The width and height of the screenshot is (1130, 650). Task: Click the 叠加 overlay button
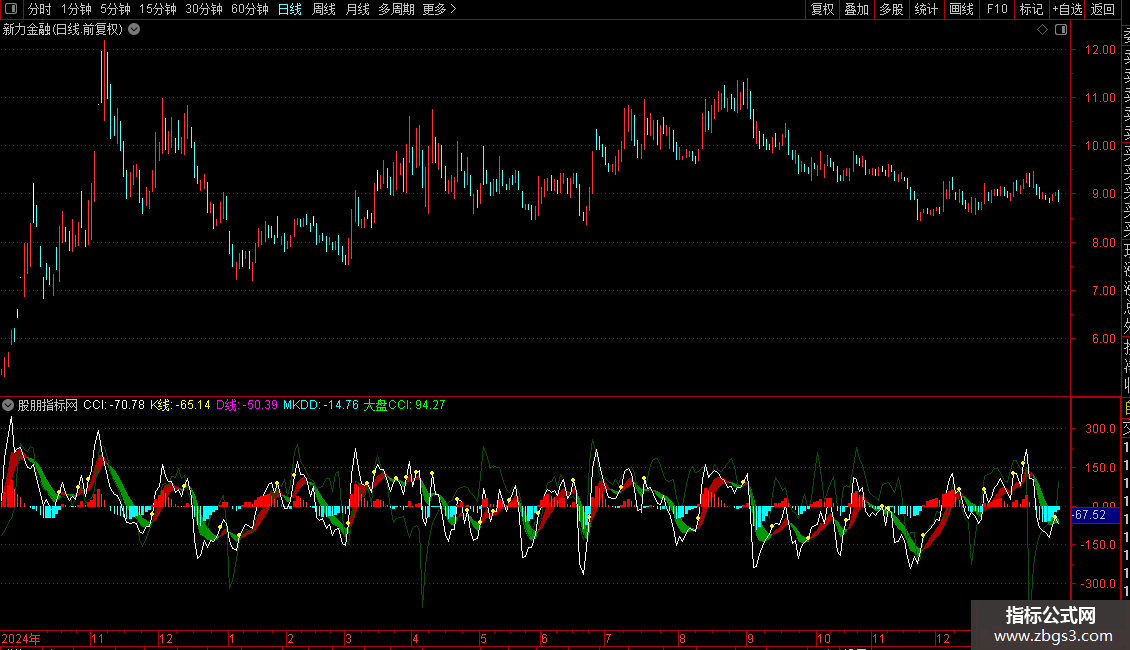(x=857, y=9)
